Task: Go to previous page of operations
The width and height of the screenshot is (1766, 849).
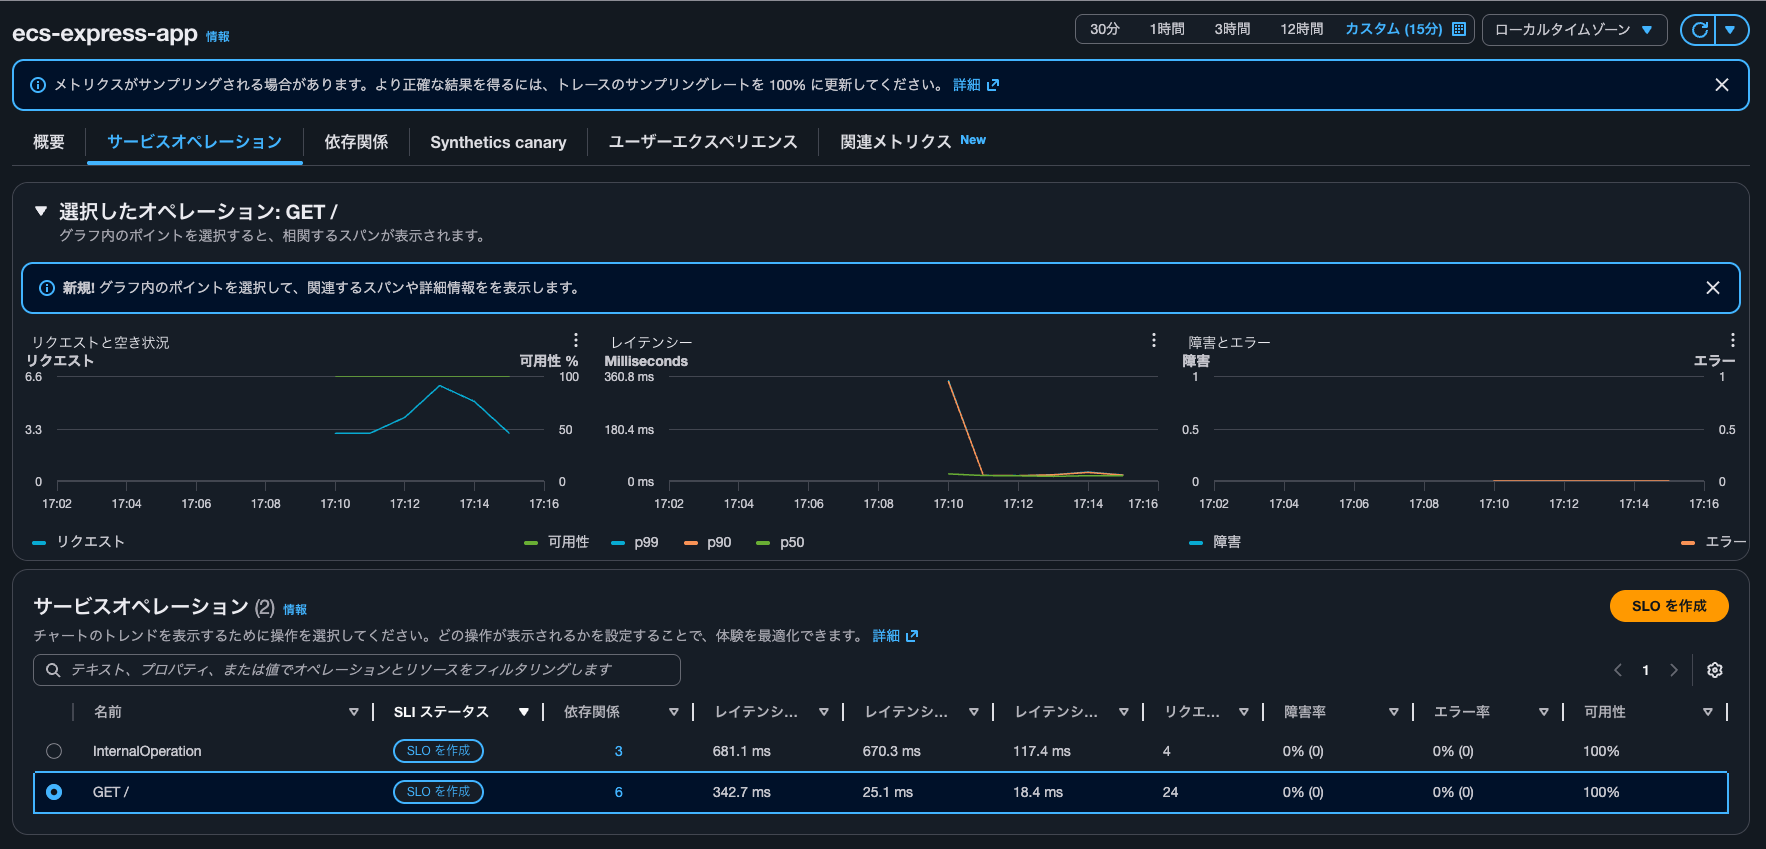Action: [x=1618, y=670]
